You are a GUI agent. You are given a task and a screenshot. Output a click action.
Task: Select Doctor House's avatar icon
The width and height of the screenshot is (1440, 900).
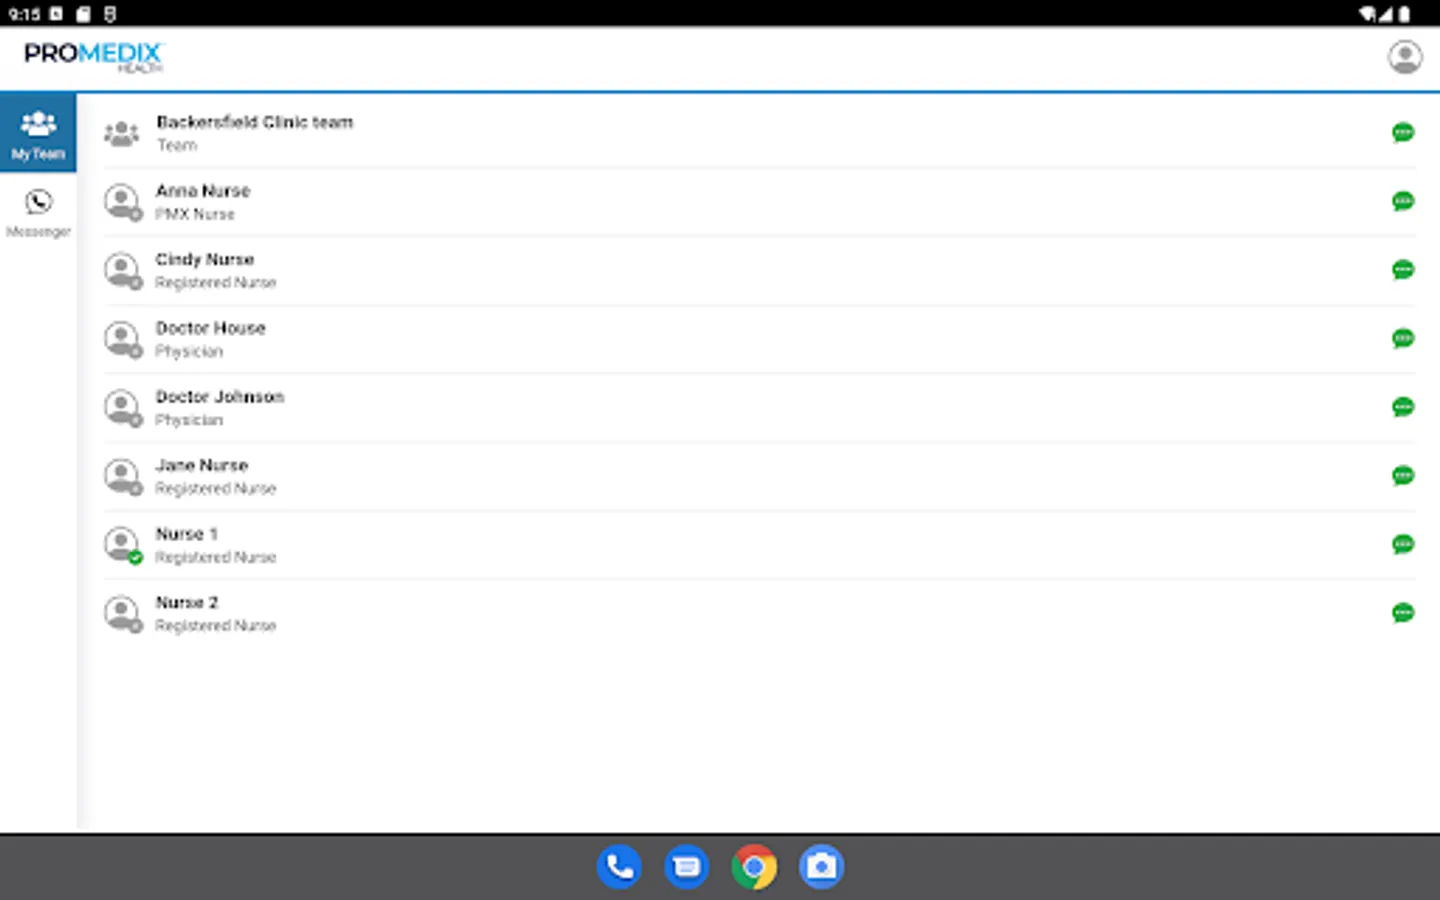[123, 339]
